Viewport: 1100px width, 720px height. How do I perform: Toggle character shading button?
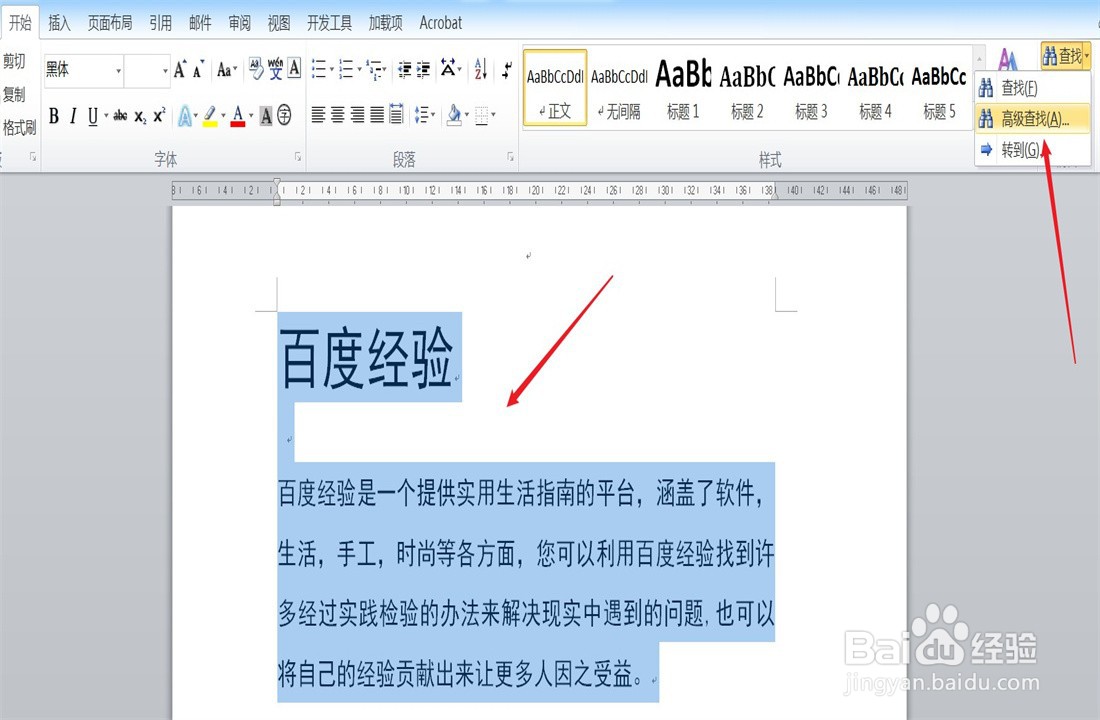click(x=266, y=116)
